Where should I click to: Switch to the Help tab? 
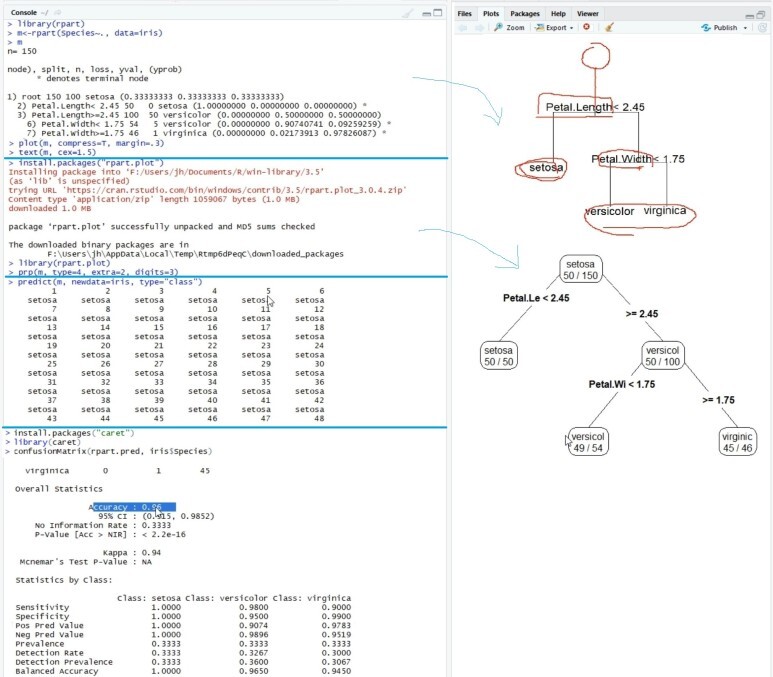[558, 14]
